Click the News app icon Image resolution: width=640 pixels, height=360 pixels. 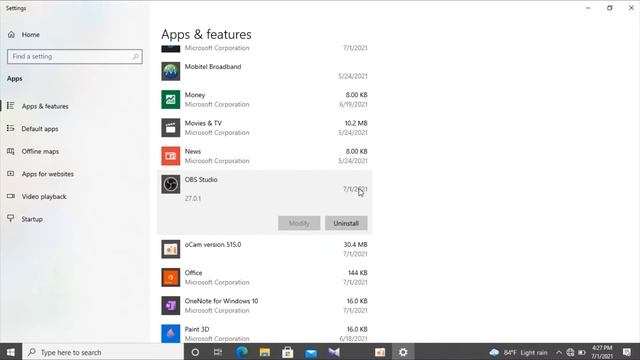coord(171,156)
